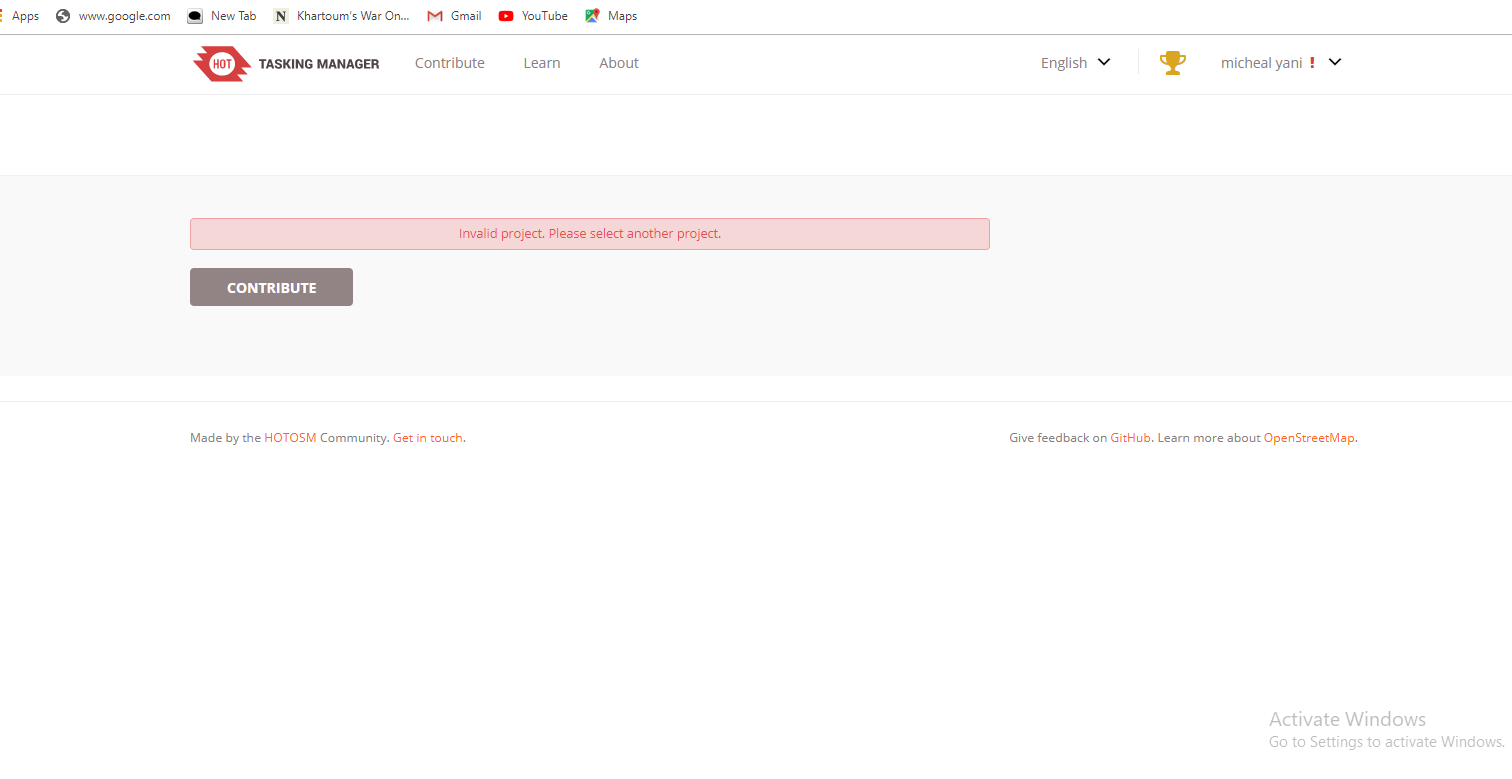Open the Contribute nav item
1512x779 pixels.
450,63
